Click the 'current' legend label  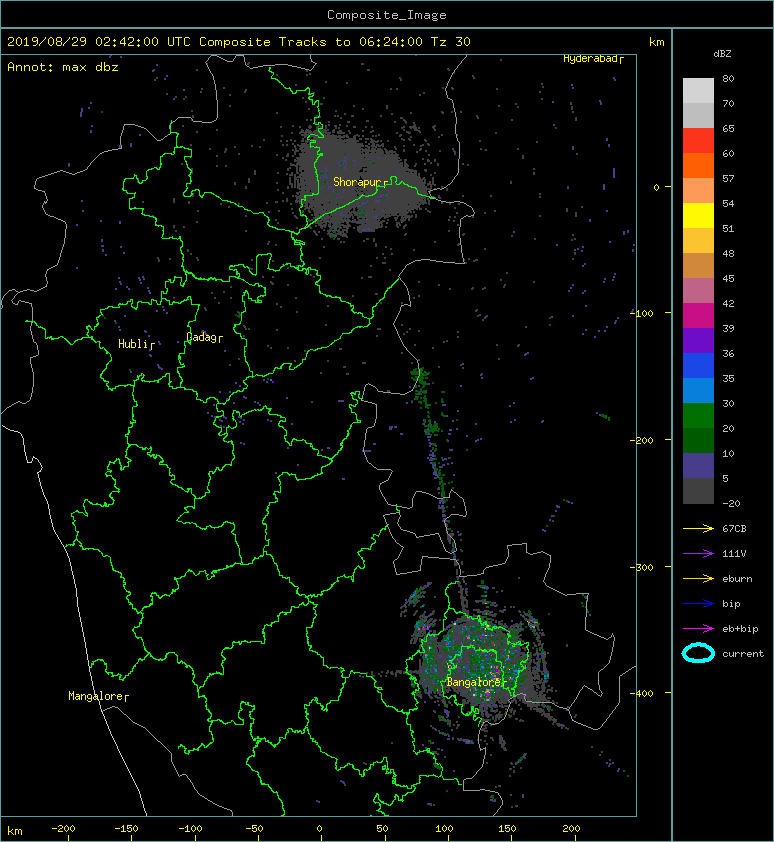click(743, 654)
